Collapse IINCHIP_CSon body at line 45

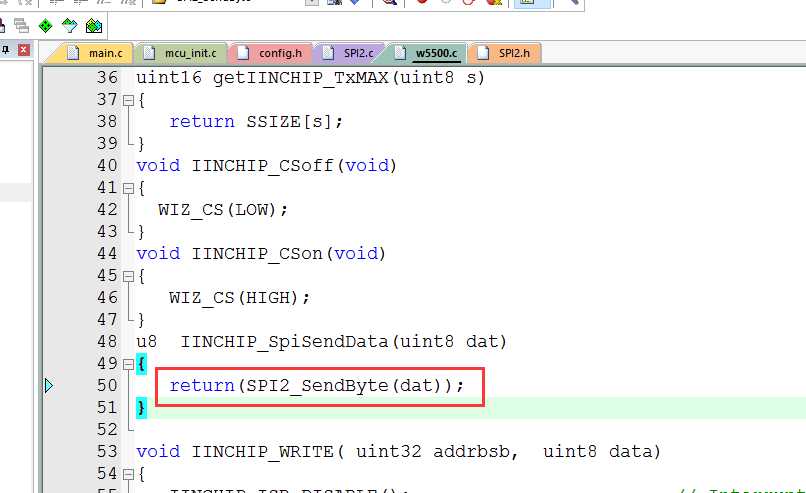pos(128,277)
